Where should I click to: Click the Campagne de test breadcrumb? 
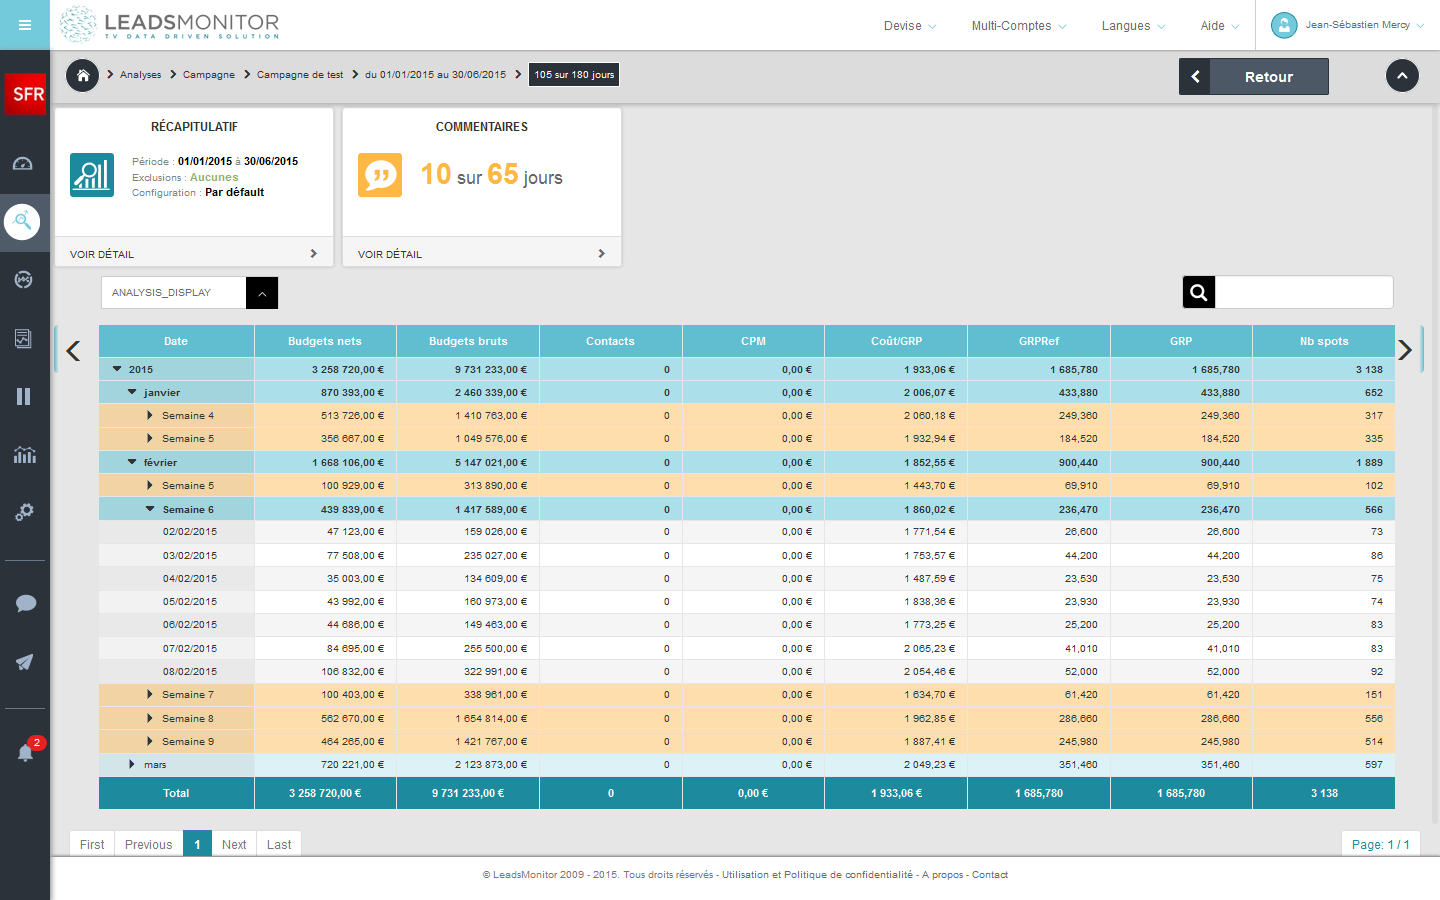(300, 75)
